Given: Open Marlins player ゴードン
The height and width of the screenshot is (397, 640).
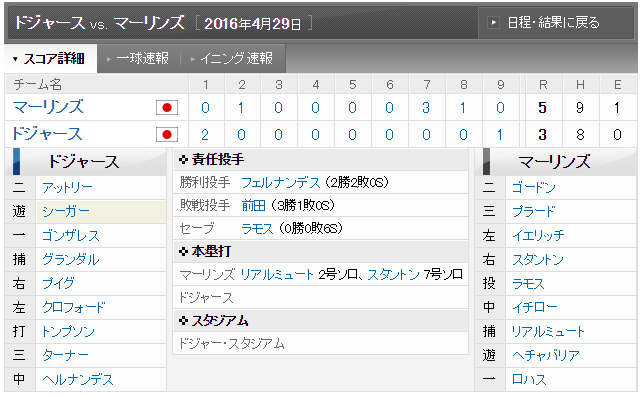Looking at the screenshot, I should click(x=534, y=188).
